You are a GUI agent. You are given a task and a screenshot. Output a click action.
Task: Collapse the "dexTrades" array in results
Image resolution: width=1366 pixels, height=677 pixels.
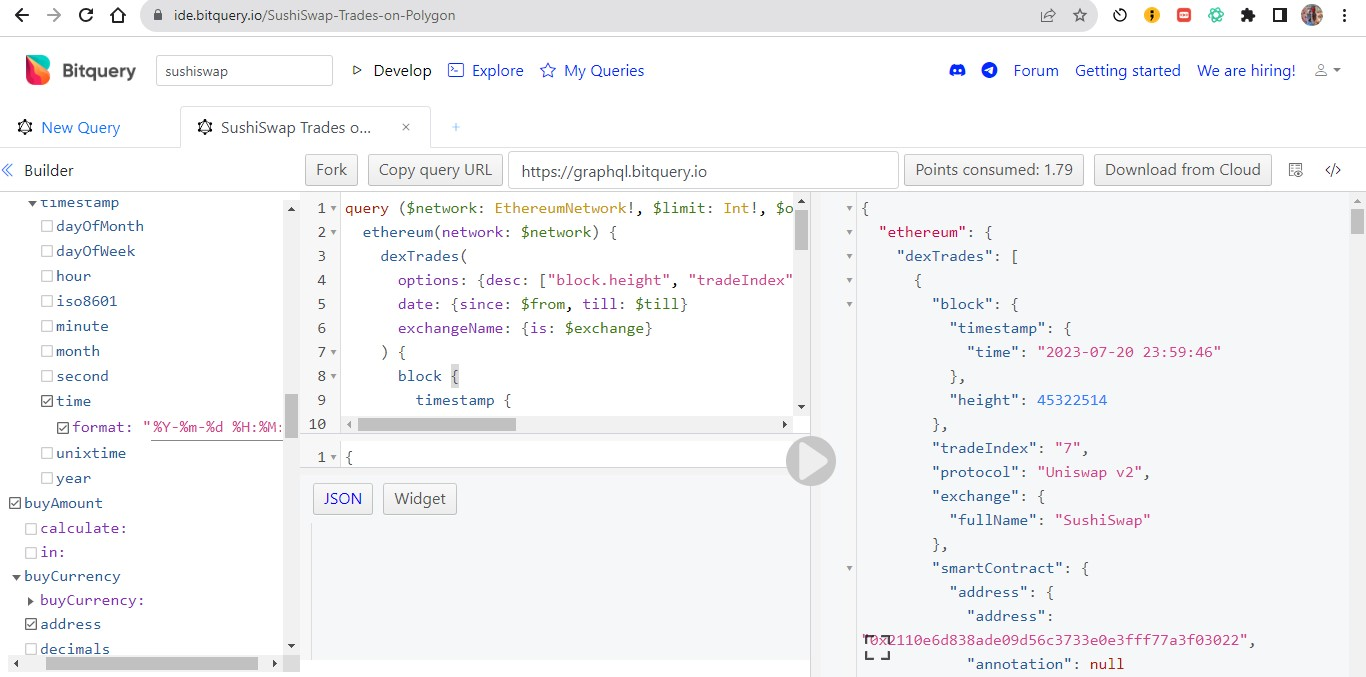pyautogui.click(x=850, y=257)
